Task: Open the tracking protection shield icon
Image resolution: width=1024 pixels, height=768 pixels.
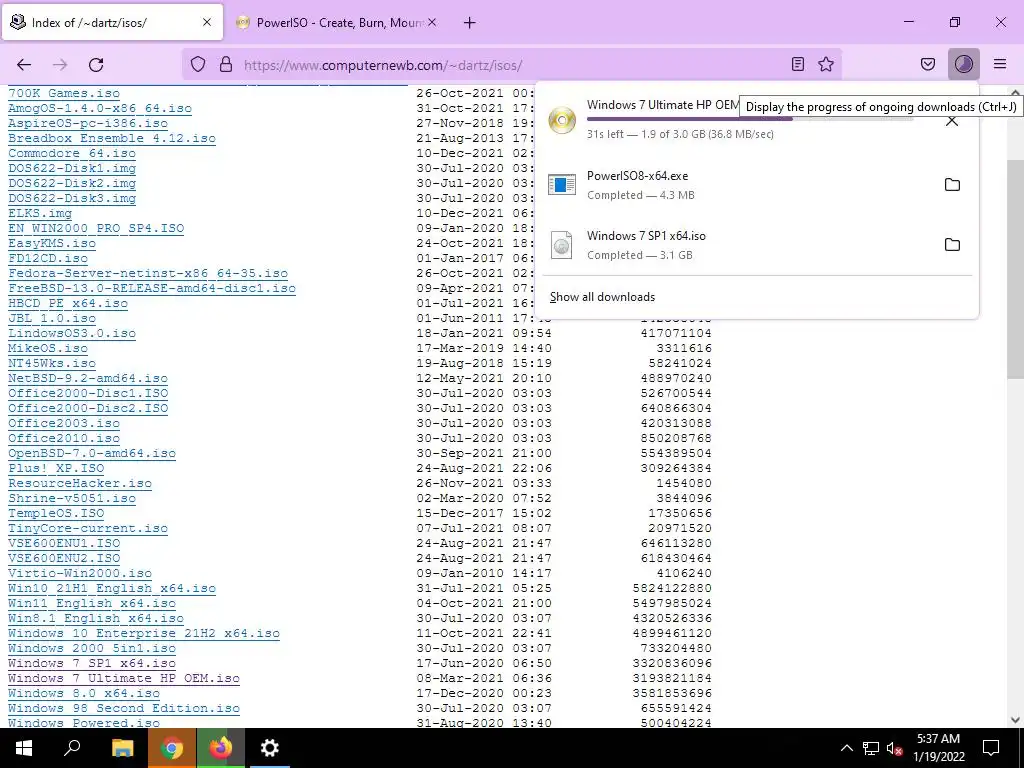Action: pos(198,65)
